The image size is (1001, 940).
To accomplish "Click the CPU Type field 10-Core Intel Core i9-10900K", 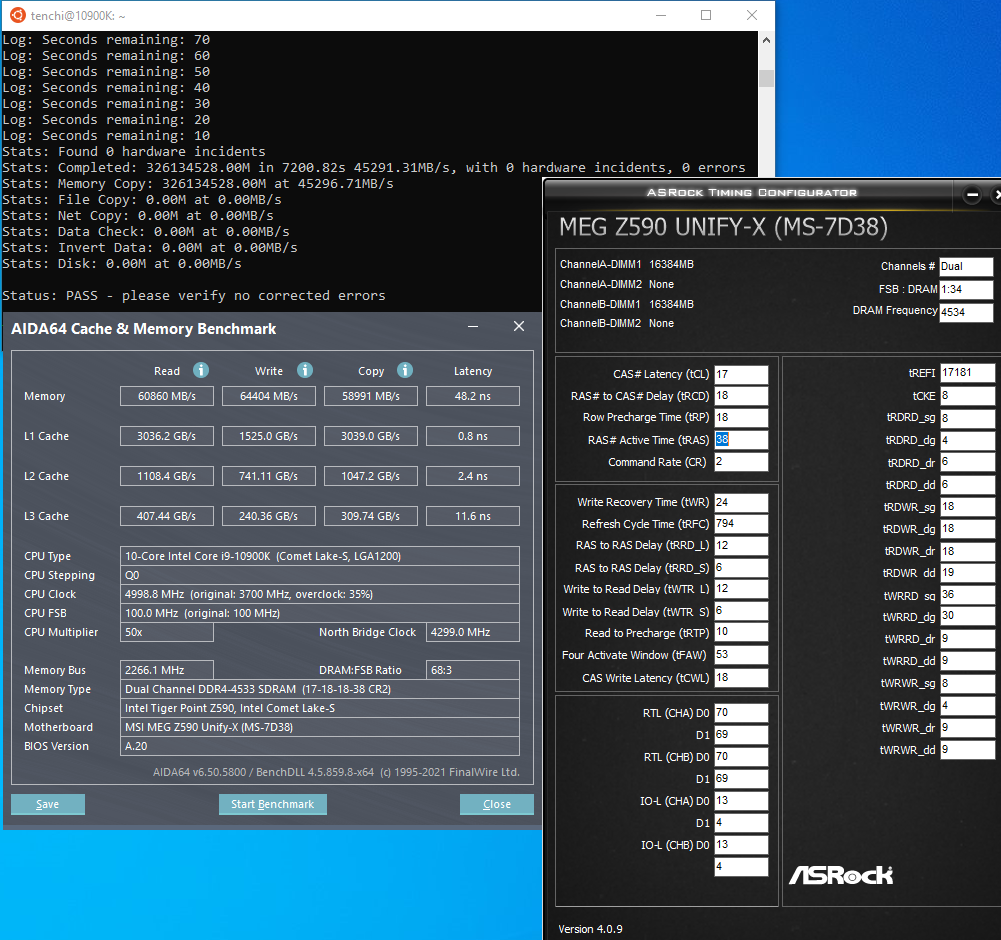I will pyautogui.click(x=320, y=556).
